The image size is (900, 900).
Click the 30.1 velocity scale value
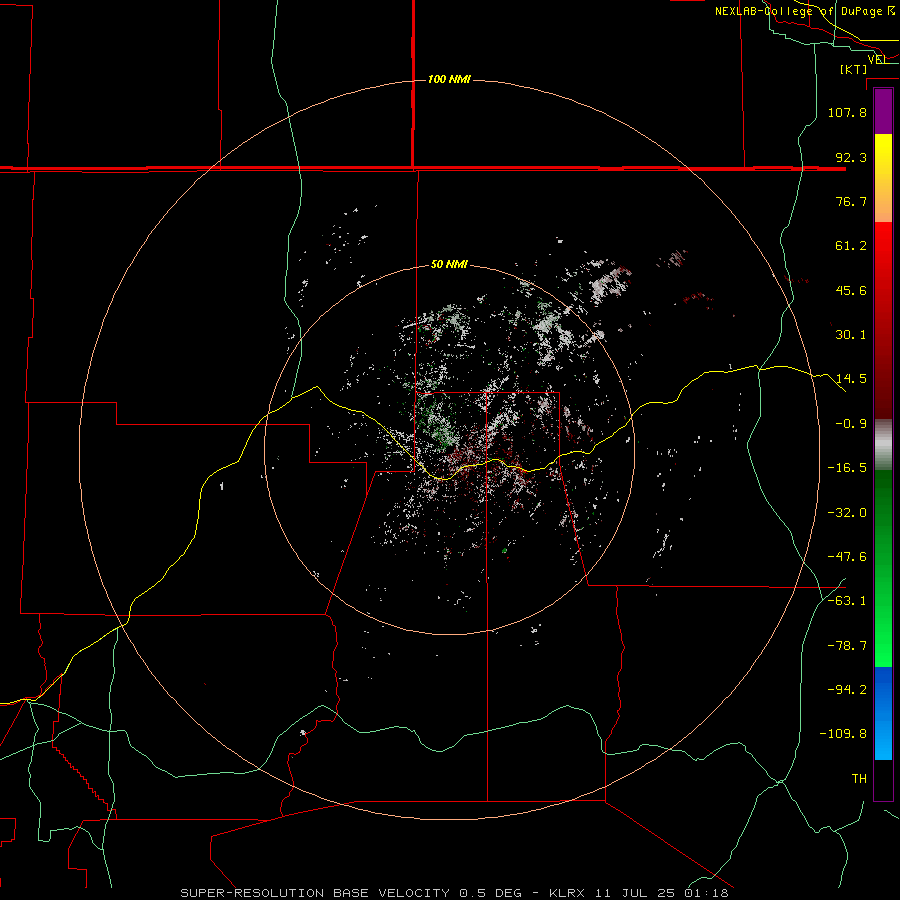click(x=851, y=335)
